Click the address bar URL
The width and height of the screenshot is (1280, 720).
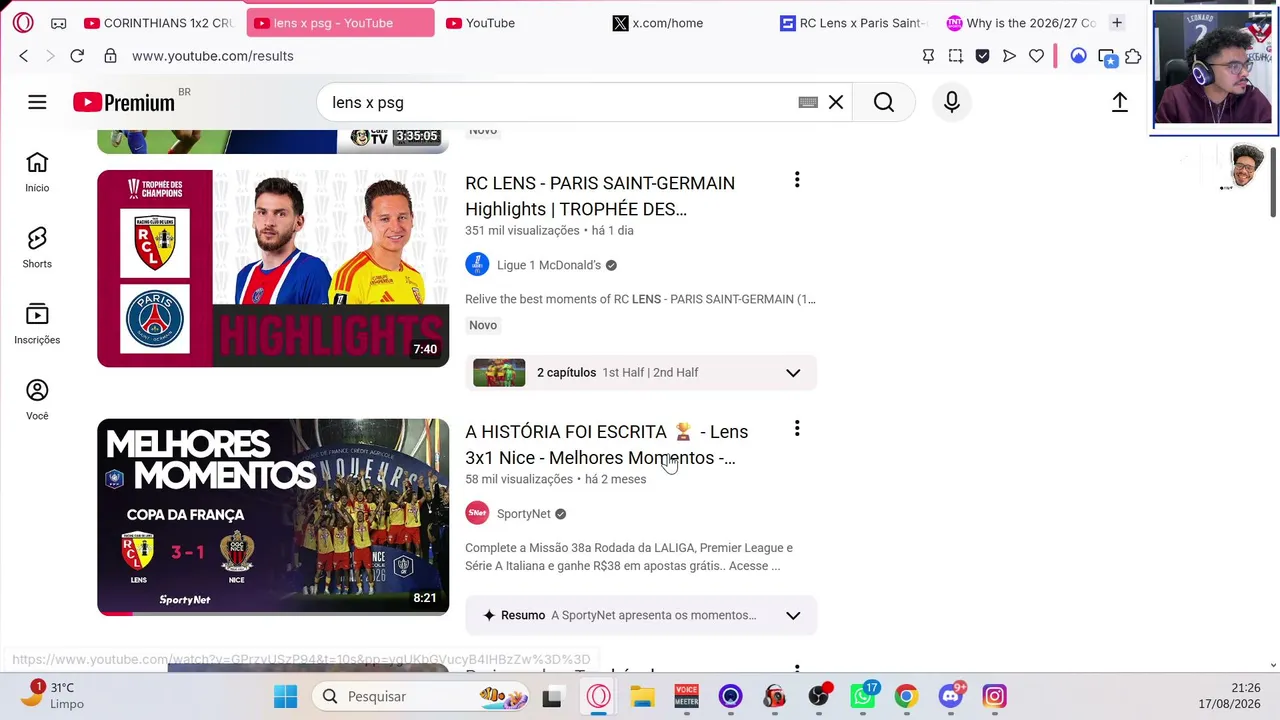pyautogui.click(x=213, y=56)
